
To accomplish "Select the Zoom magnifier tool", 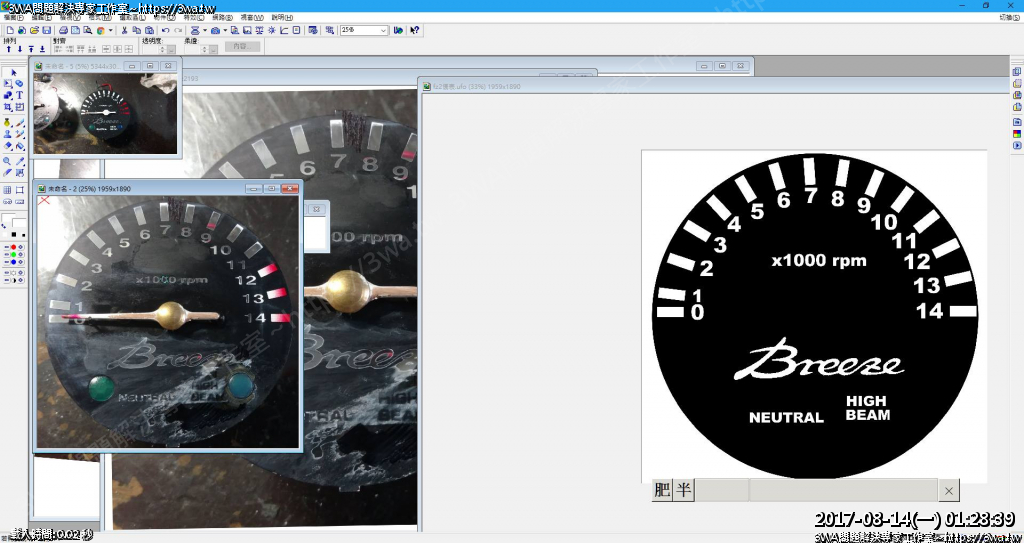I will pyautogui.click(x=8, y=160).
